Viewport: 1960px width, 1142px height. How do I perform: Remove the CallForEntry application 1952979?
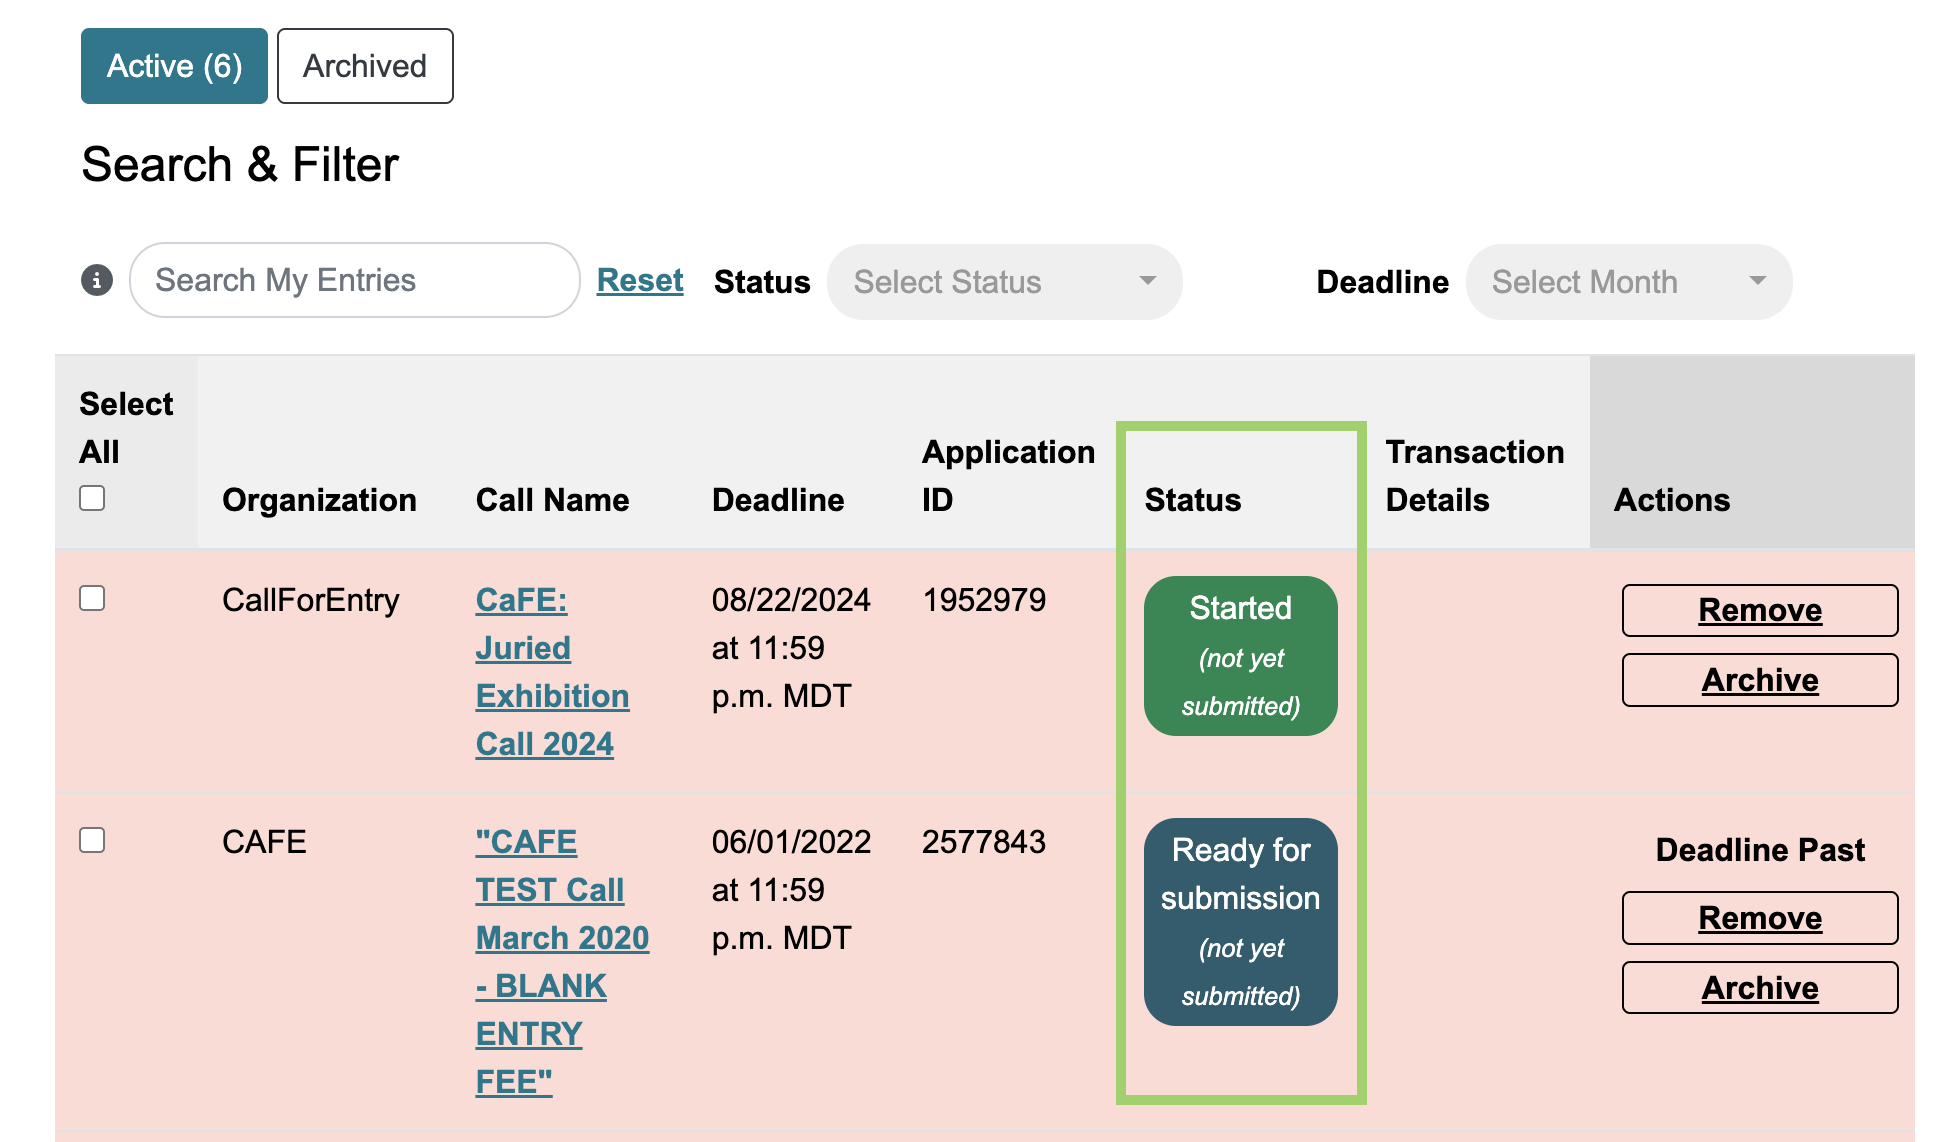(x=1759, y=610)
